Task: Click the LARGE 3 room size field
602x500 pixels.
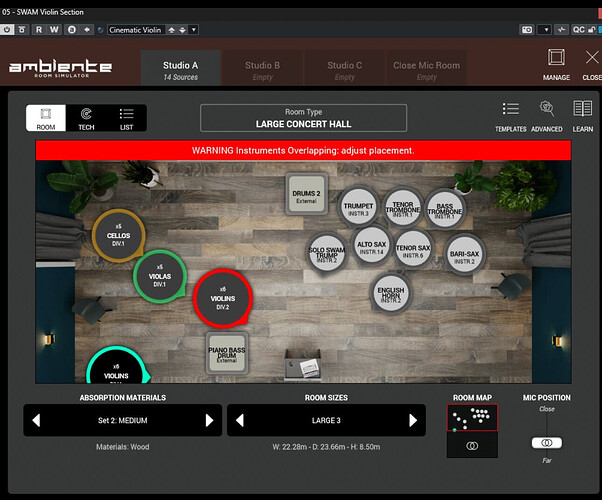Action: coord(326,420)
